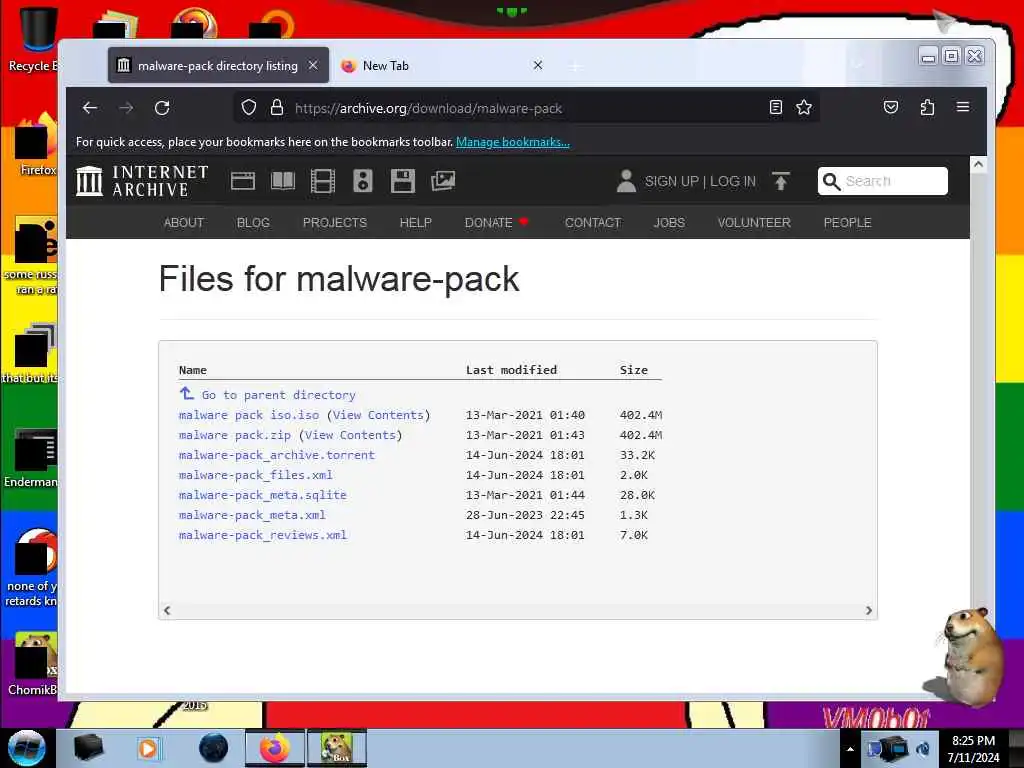Click the Archive Search input box

(x=882, y=181)
